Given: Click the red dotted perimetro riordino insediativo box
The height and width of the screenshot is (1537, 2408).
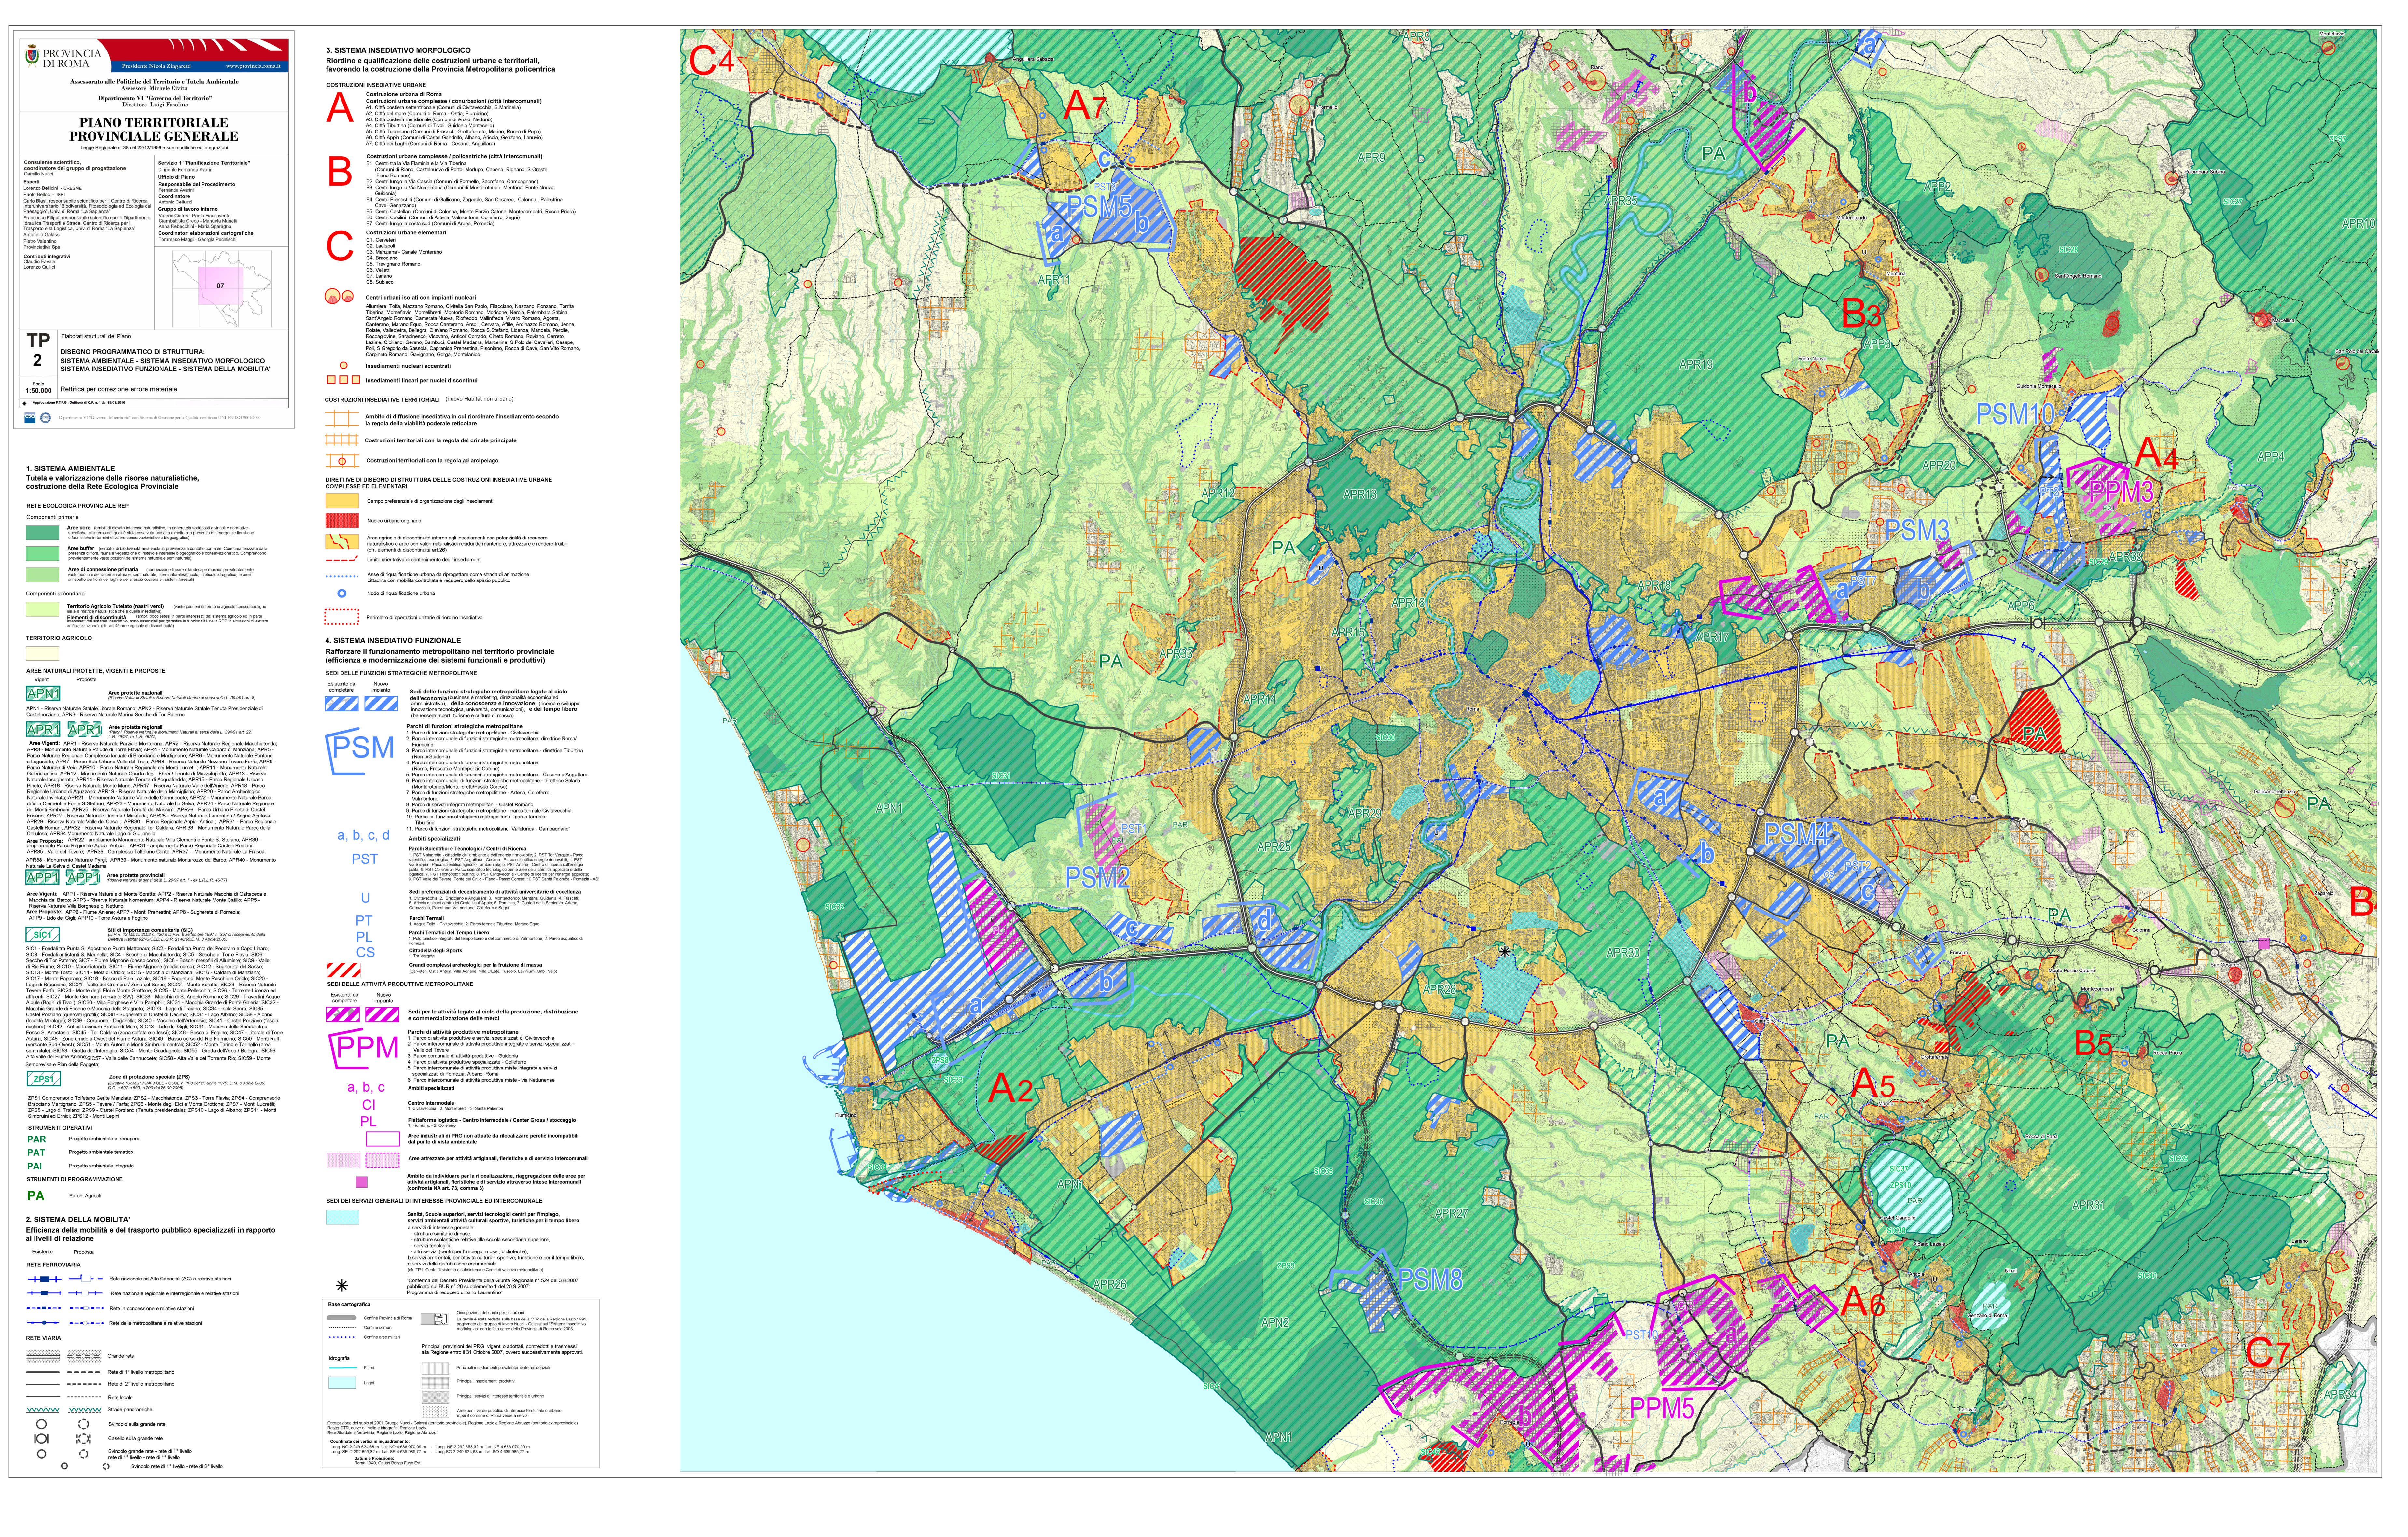Looking at the screenshot, I should pos(342,617).
